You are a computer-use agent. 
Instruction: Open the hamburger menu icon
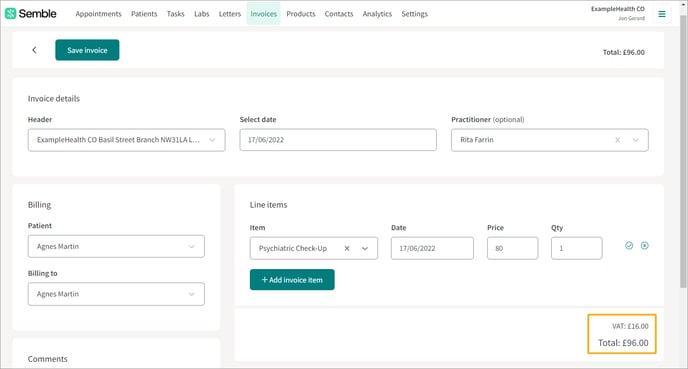pyautogui.click(x=662, y=14)
